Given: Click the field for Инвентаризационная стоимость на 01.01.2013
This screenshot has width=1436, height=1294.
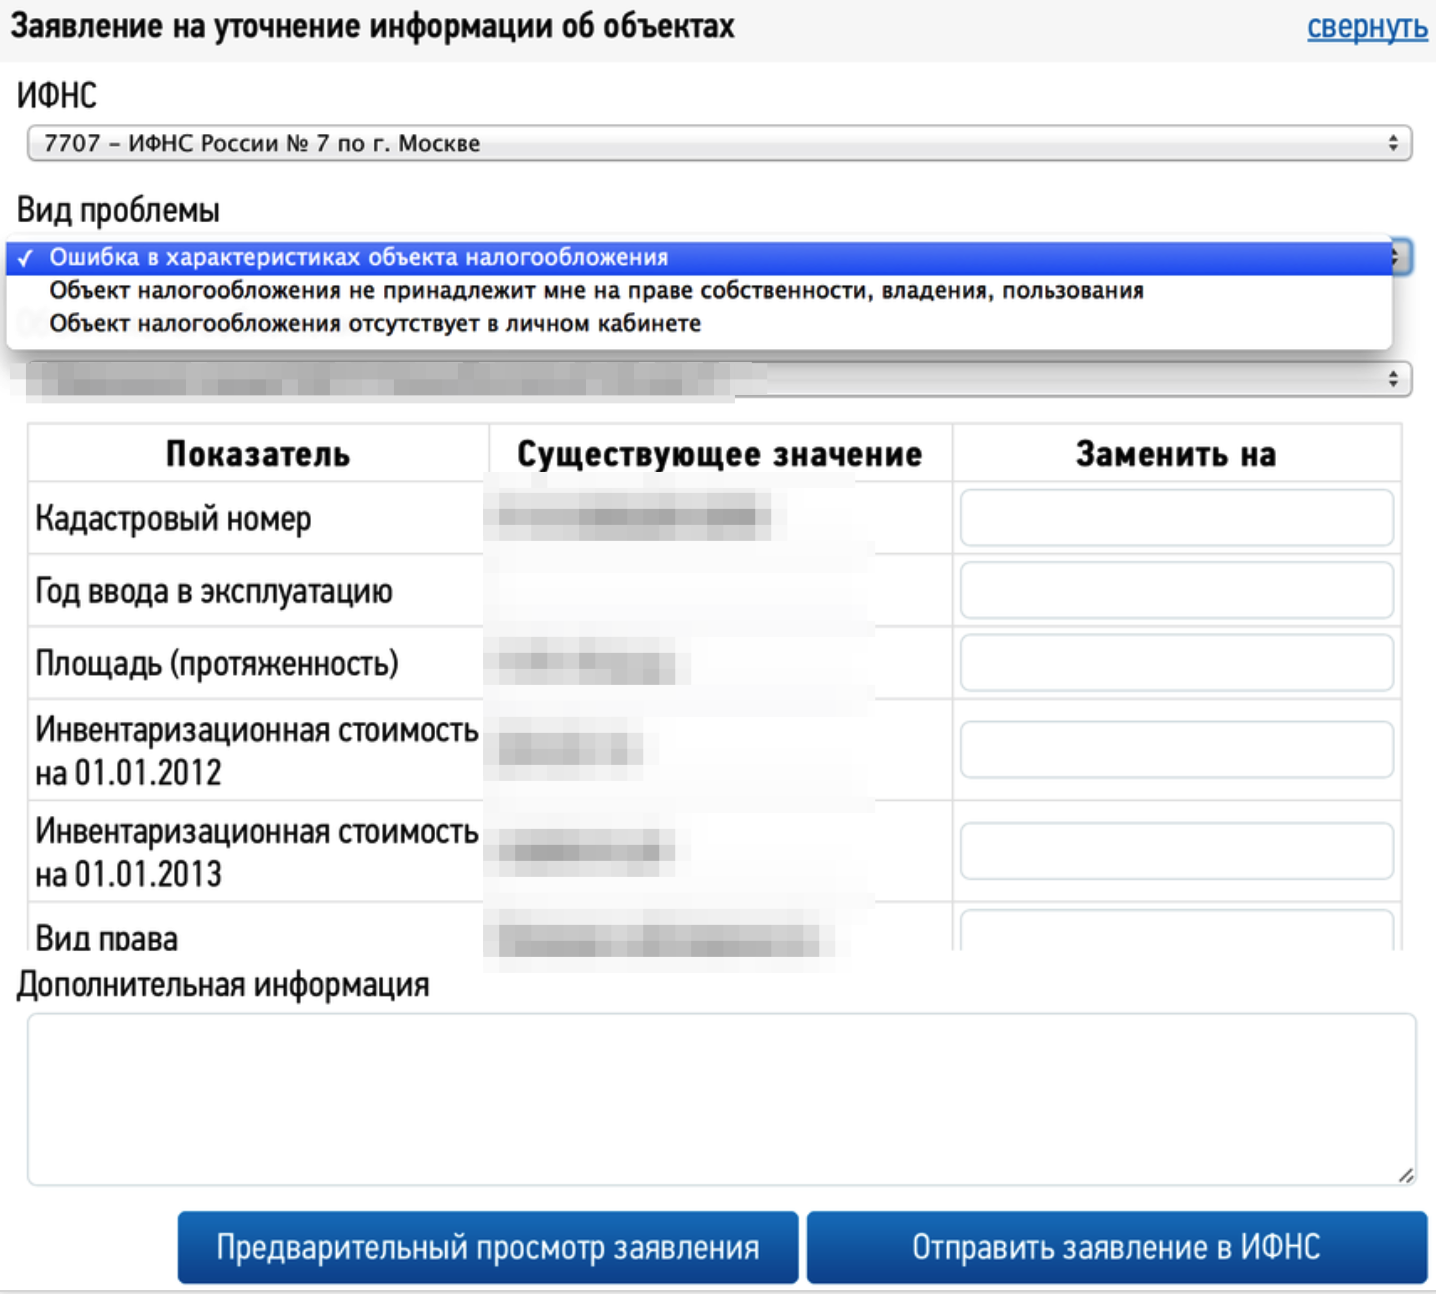Looking at the screenshot, I should click(x=1175, y=850).
